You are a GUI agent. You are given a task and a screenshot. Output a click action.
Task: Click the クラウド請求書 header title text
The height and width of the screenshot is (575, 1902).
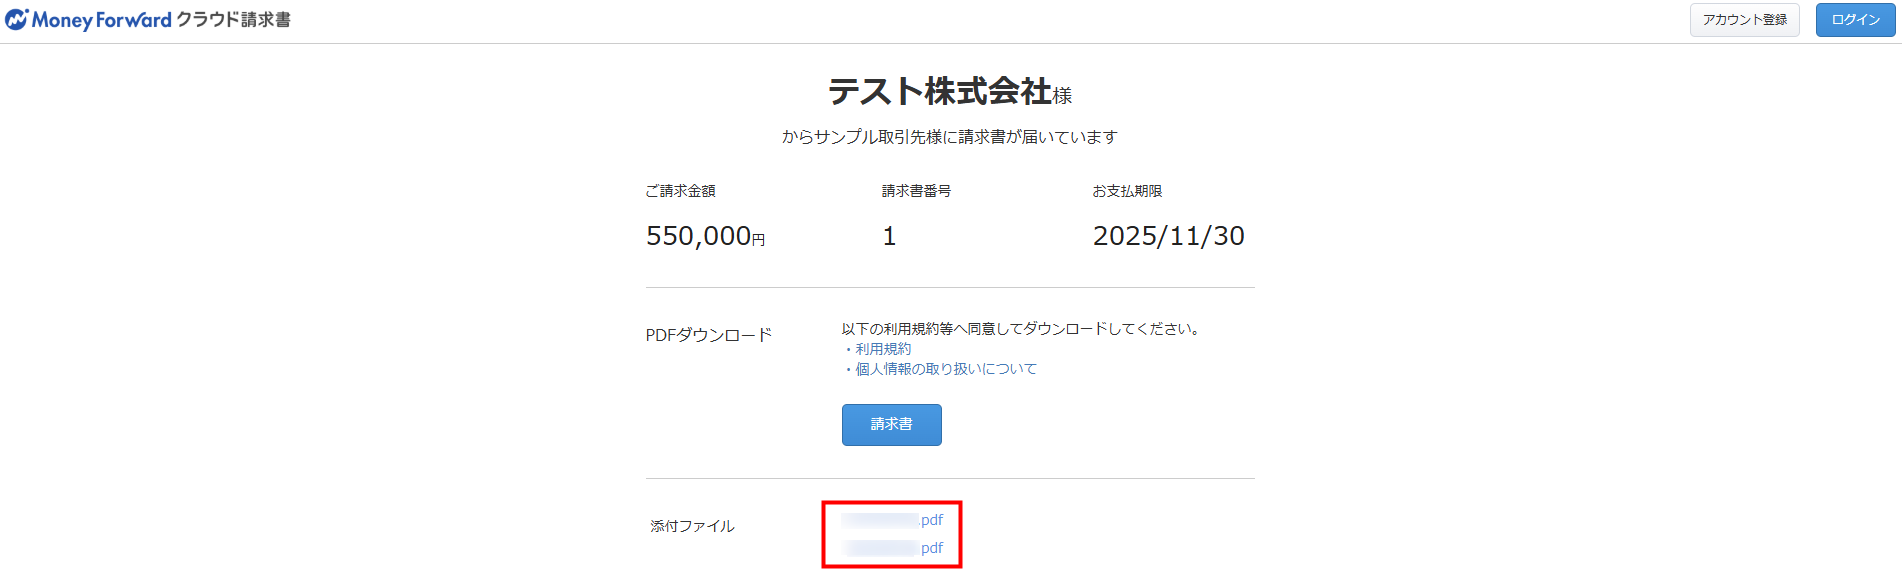click(233, 20)
